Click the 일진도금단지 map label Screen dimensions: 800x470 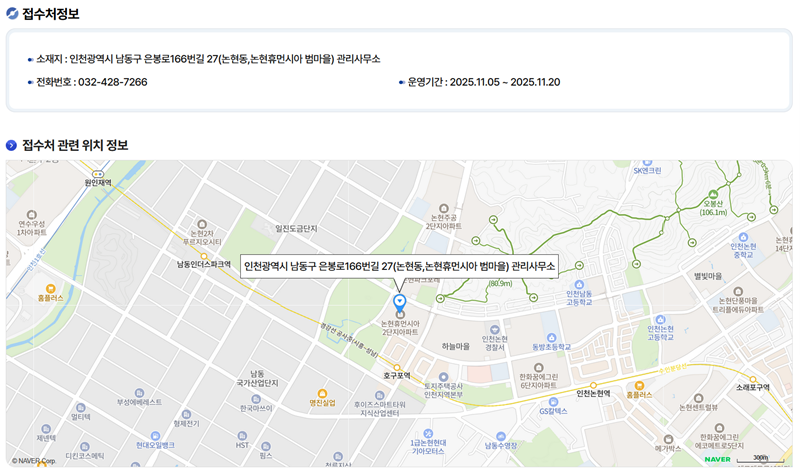(x=296, y=229)
